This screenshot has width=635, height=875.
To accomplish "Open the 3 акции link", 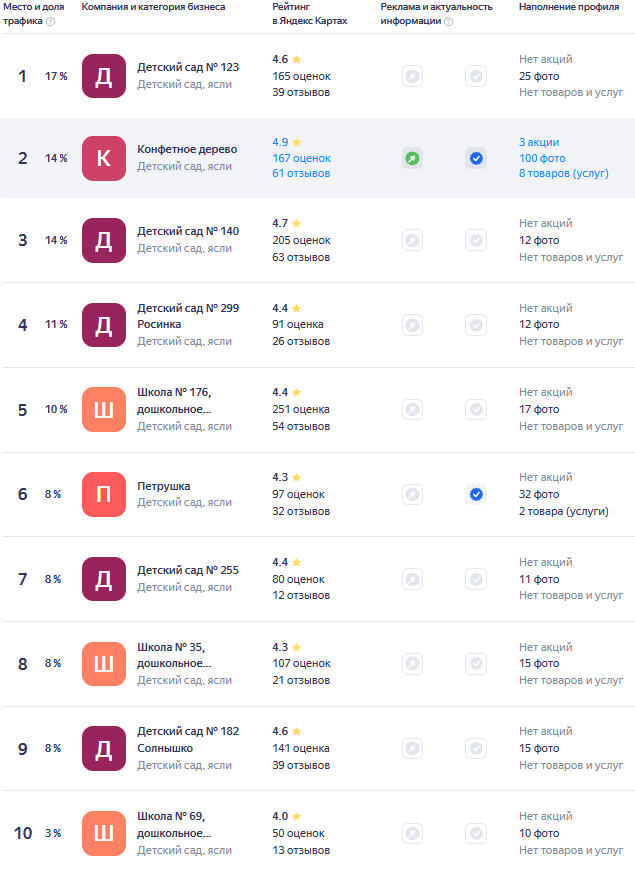I will pos(539,142).
